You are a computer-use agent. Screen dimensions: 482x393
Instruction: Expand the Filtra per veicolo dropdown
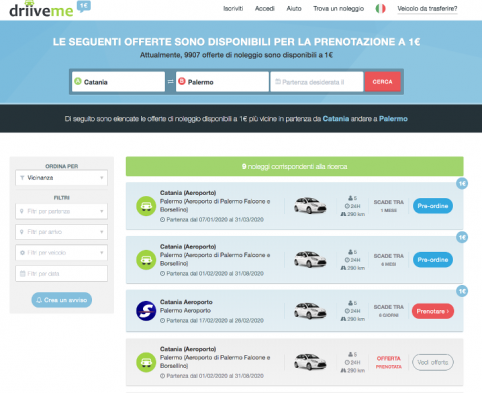[x=61, y=253]
